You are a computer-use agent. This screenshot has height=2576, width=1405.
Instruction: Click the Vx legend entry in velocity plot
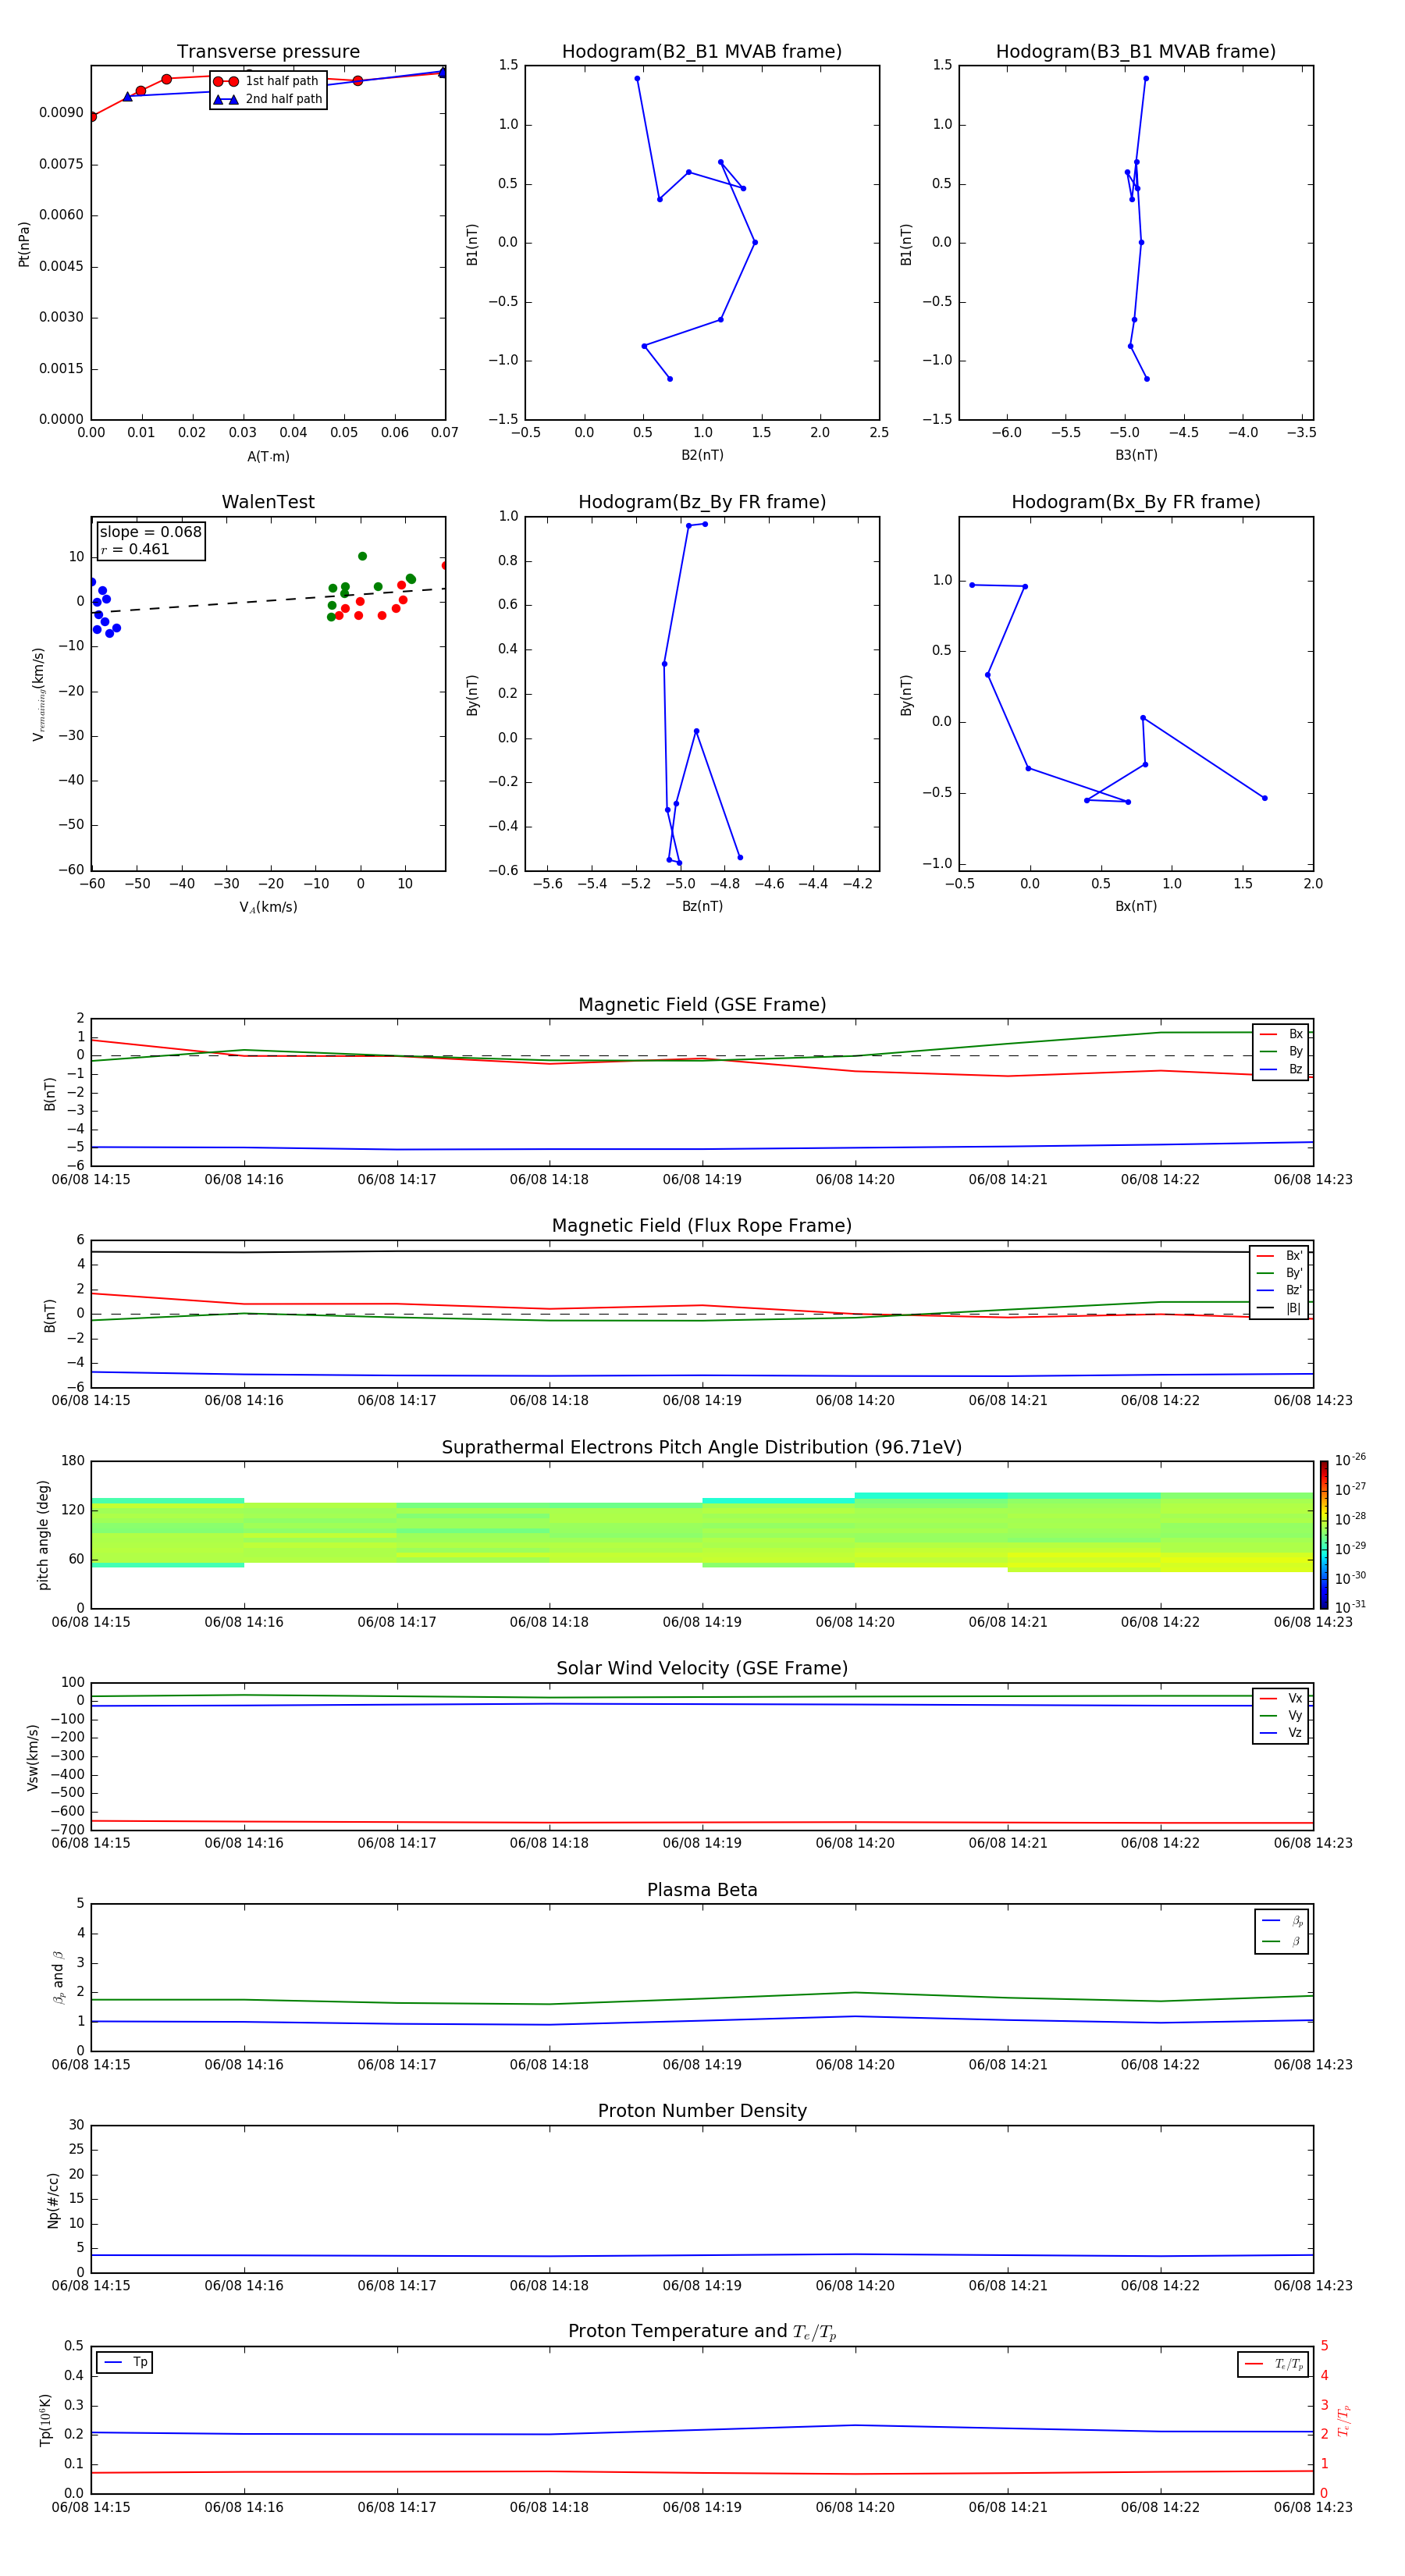[1281, 1698]
